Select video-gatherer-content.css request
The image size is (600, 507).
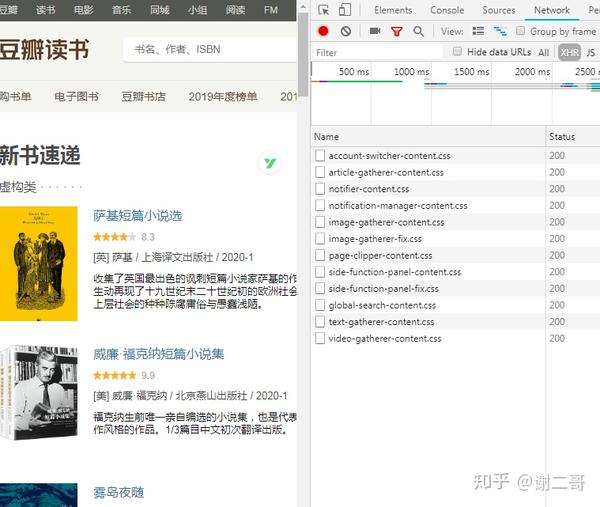click(385, 339)
